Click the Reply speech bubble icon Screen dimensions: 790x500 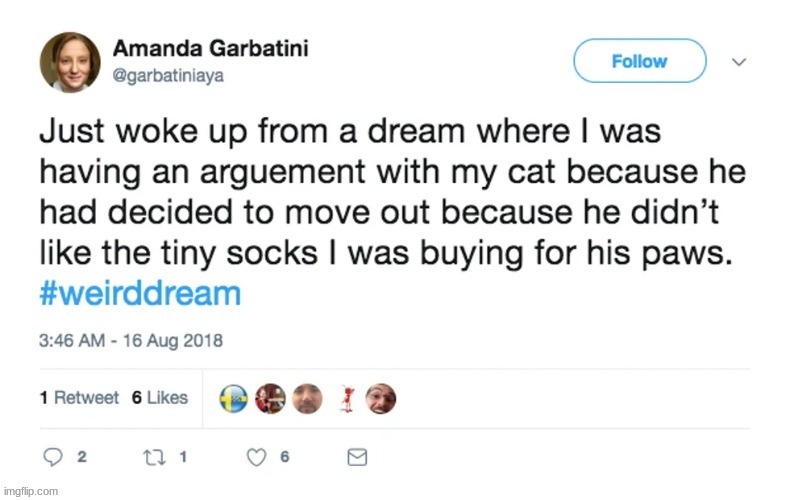coord(53,457)
